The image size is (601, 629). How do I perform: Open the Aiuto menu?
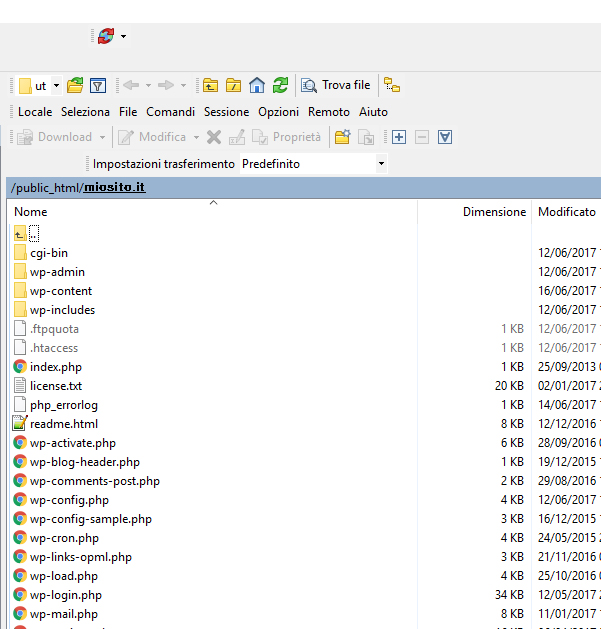pyautogui.click(x=374, y=112)
